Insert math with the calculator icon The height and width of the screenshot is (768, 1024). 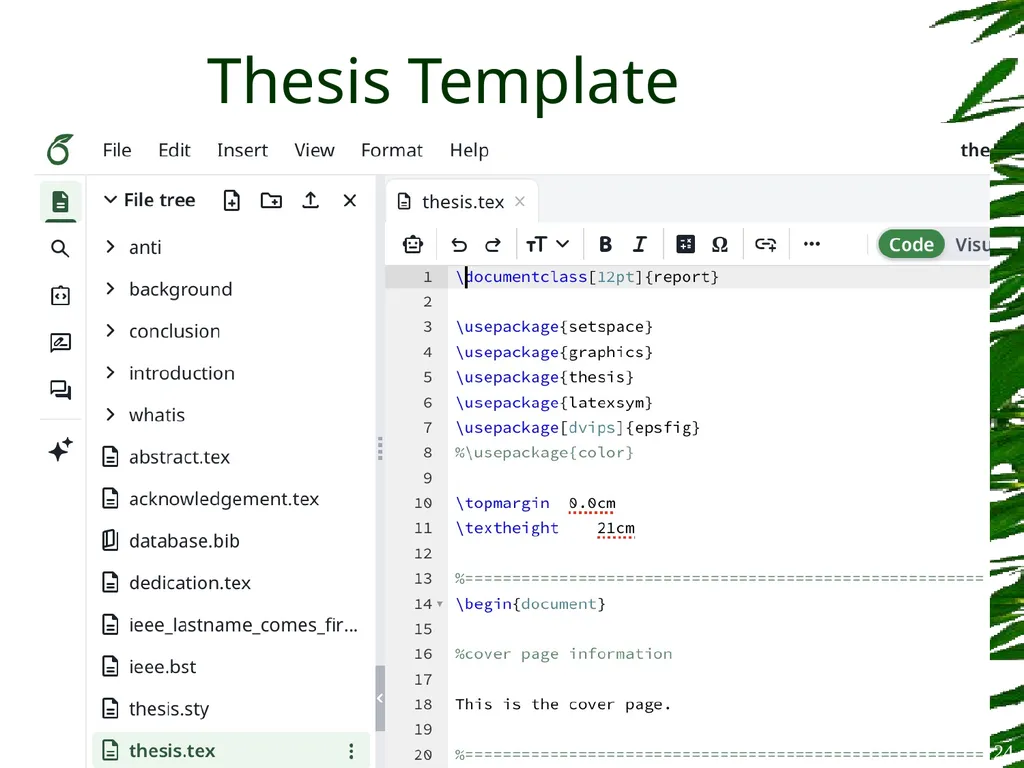tap(685, 244)
